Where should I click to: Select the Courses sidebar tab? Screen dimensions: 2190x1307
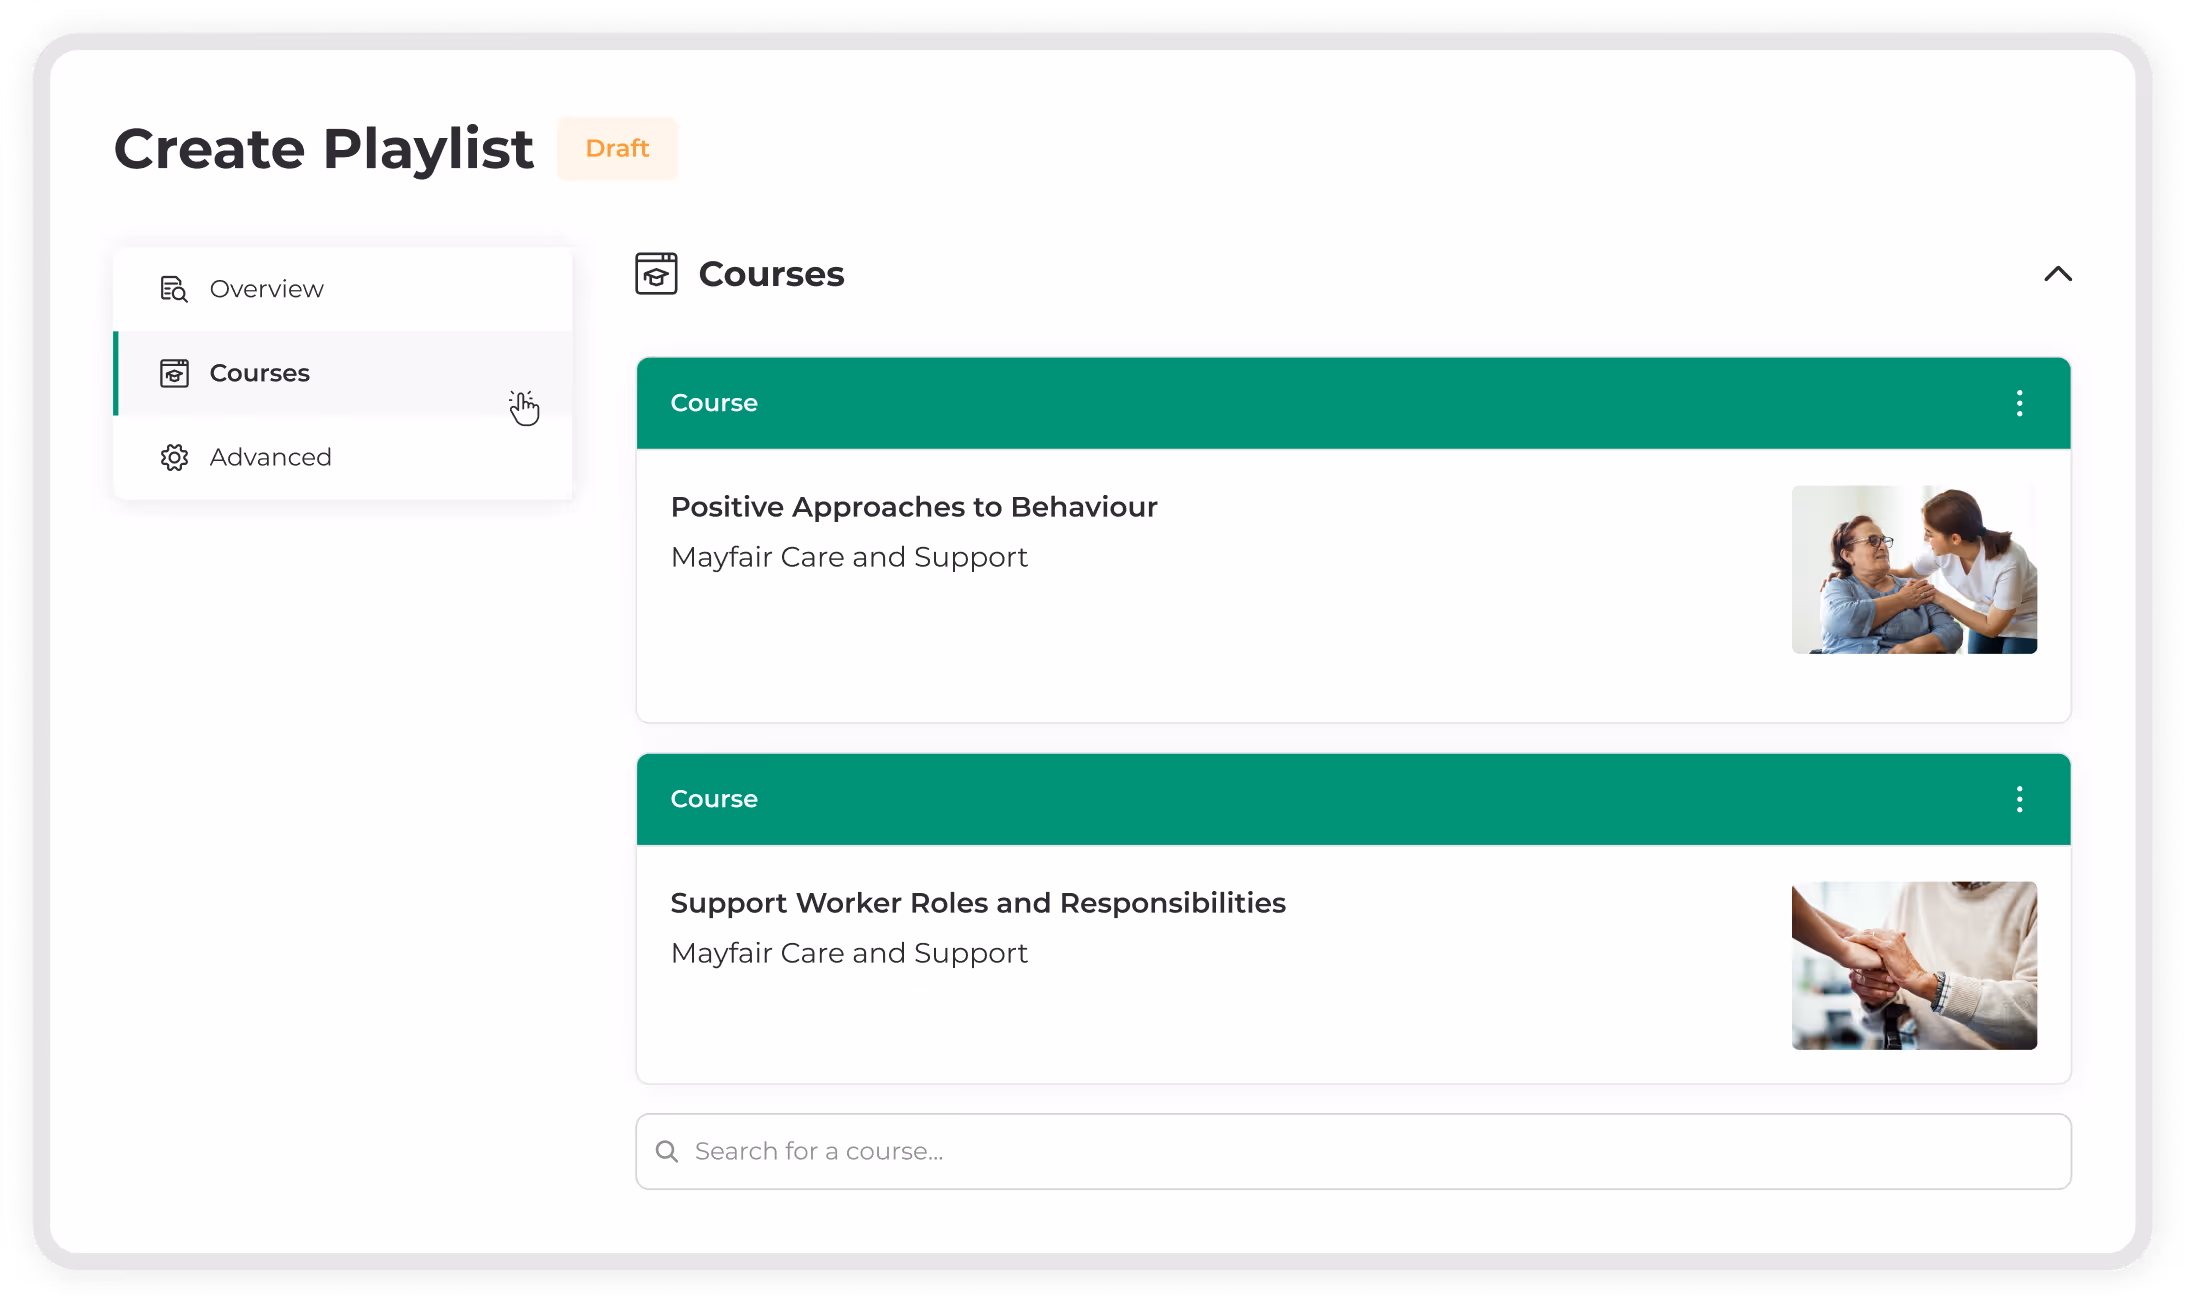click(260, 373)
